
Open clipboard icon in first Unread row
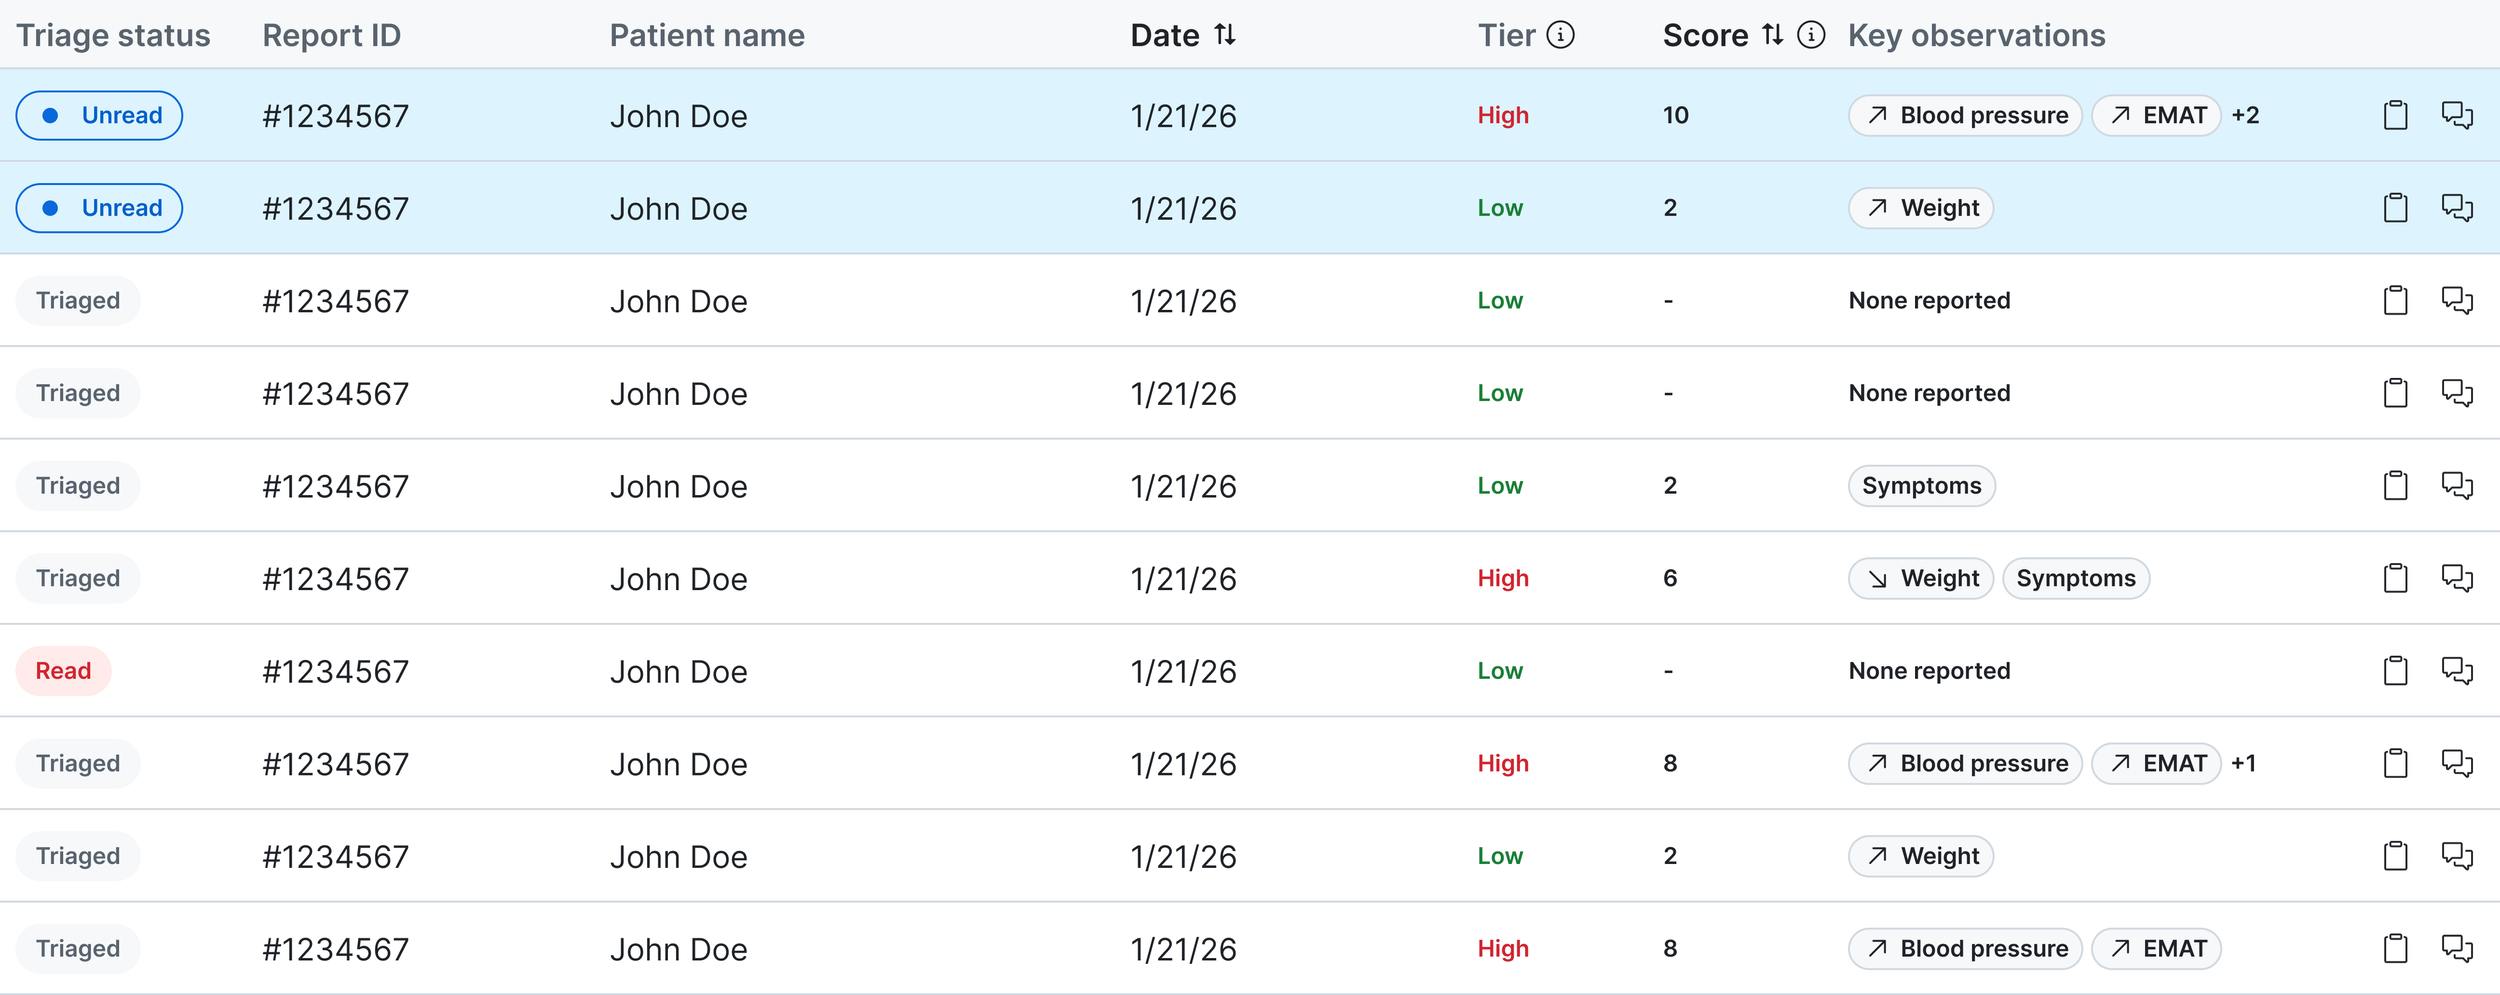pos(2395,115)
